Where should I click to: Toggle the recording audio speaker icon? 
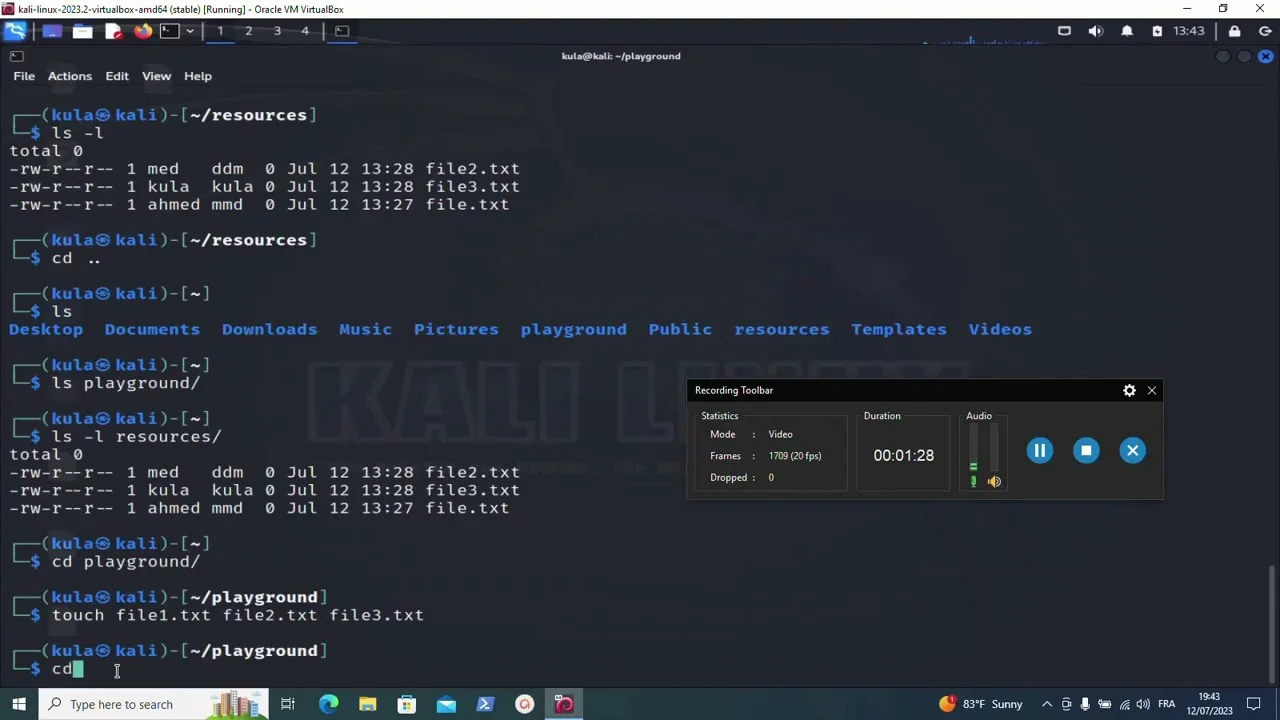(994, 482)
